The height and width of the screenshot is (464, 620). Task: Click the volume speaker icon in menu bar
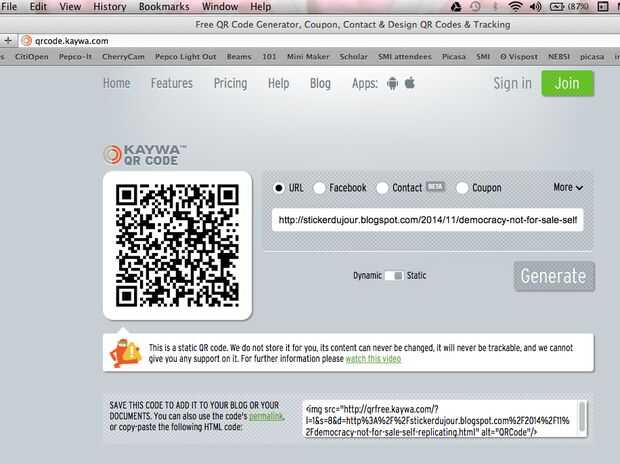click(x=535, y=6)
